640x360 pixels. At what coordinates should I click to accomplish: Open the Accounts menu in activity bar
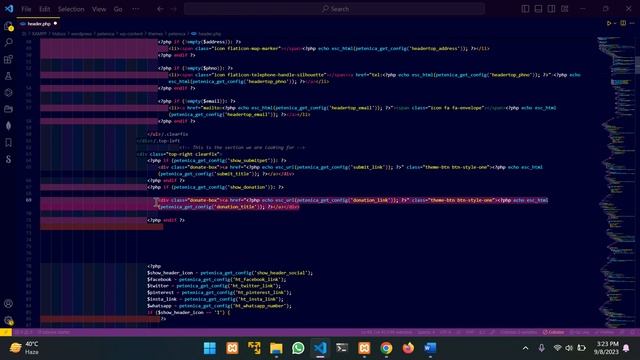point(8,304)
